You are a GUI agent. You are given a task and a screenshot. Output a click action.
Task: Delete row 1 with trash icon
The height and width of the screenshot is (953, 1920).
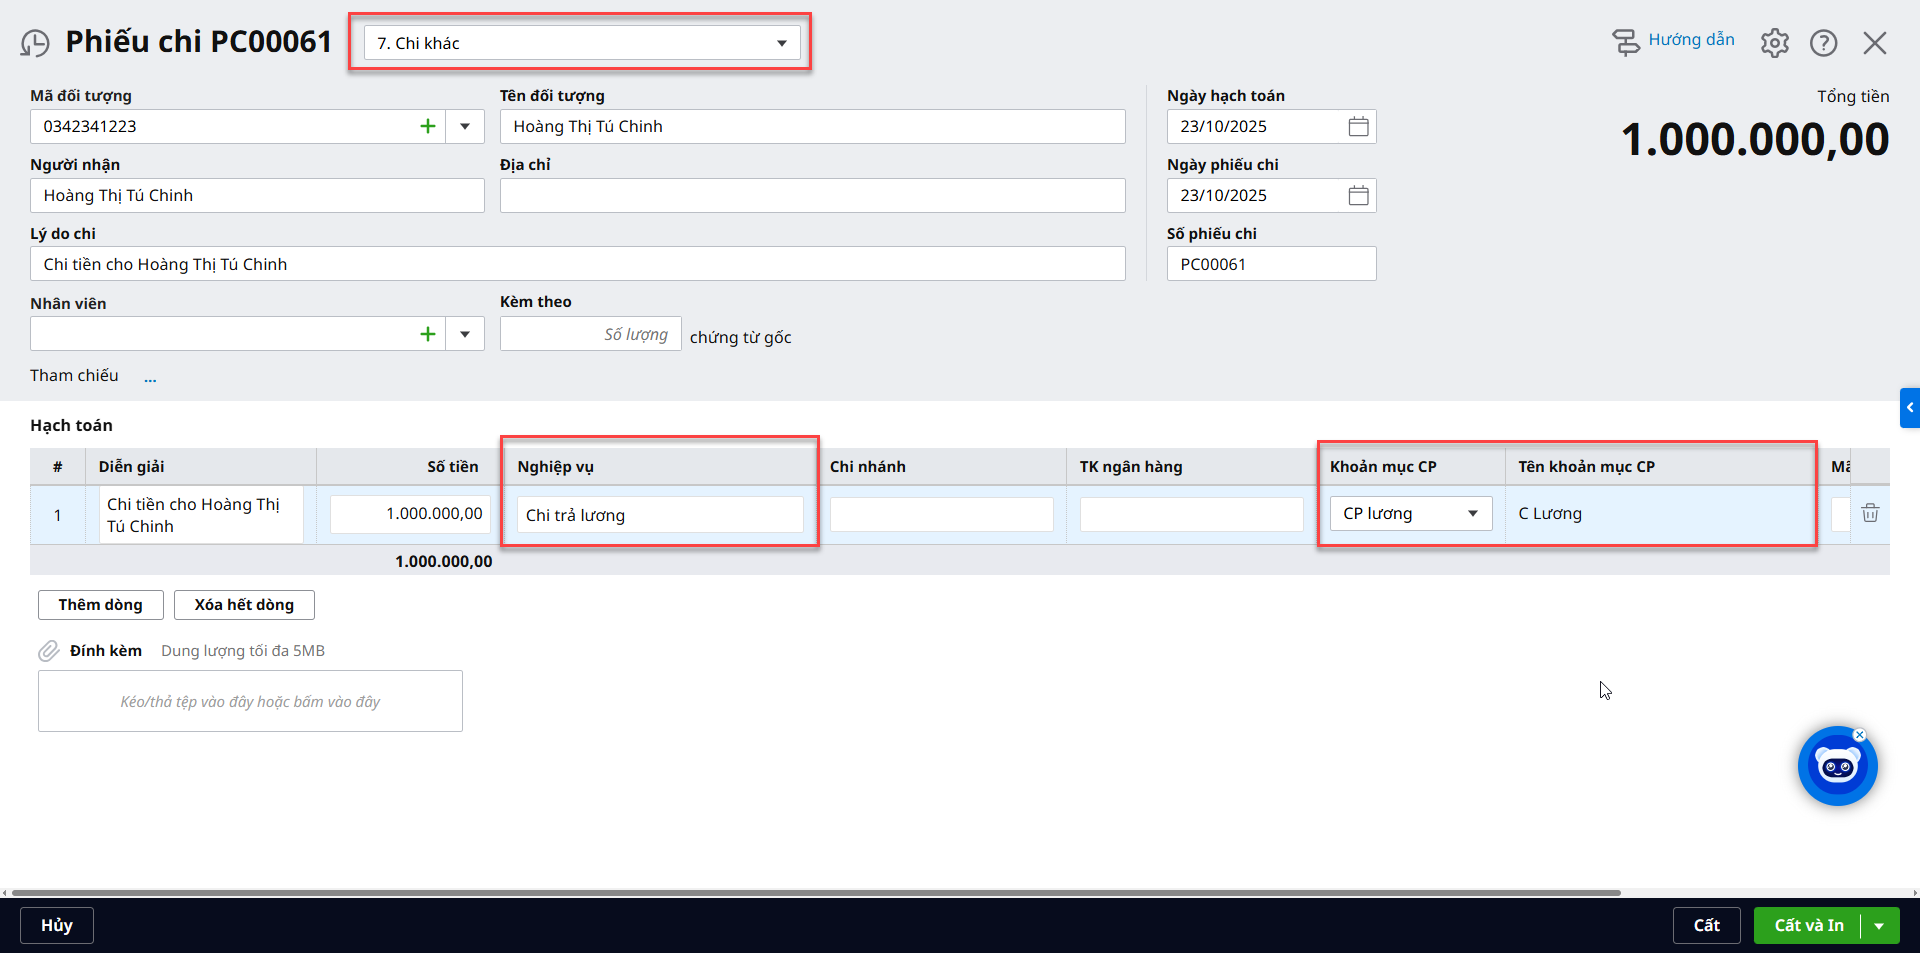[x=1869, y=514]
